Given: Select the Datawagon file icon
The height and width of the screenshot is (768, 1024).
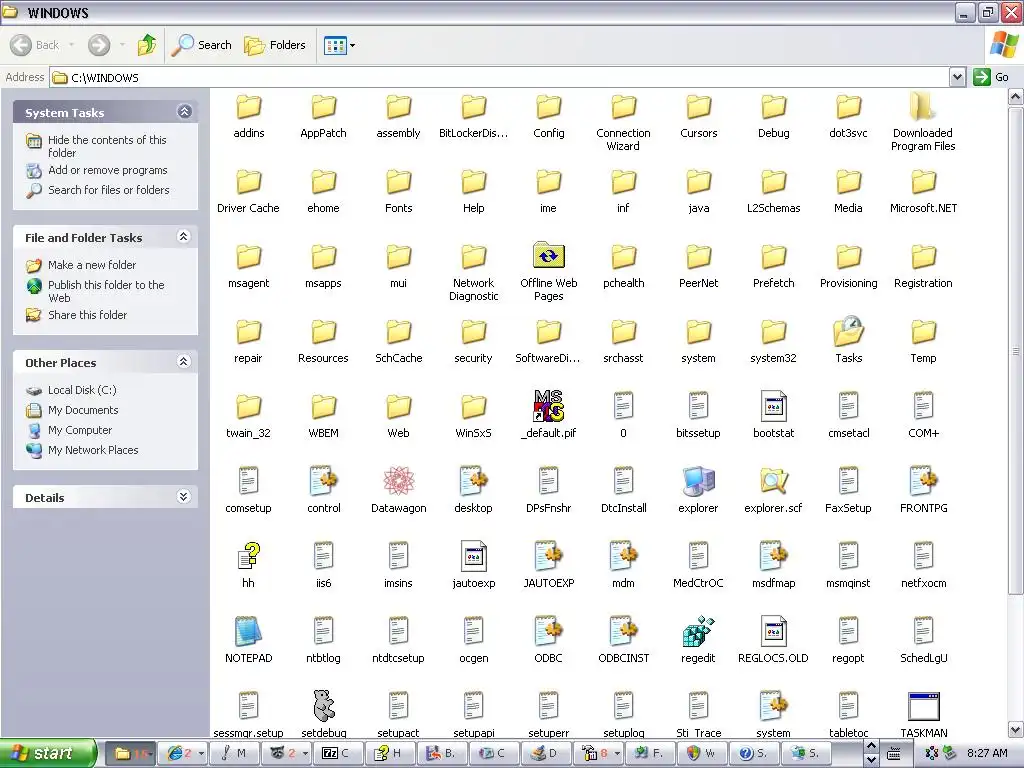Looking at the screenshot, I should click(x=398, y=481).
